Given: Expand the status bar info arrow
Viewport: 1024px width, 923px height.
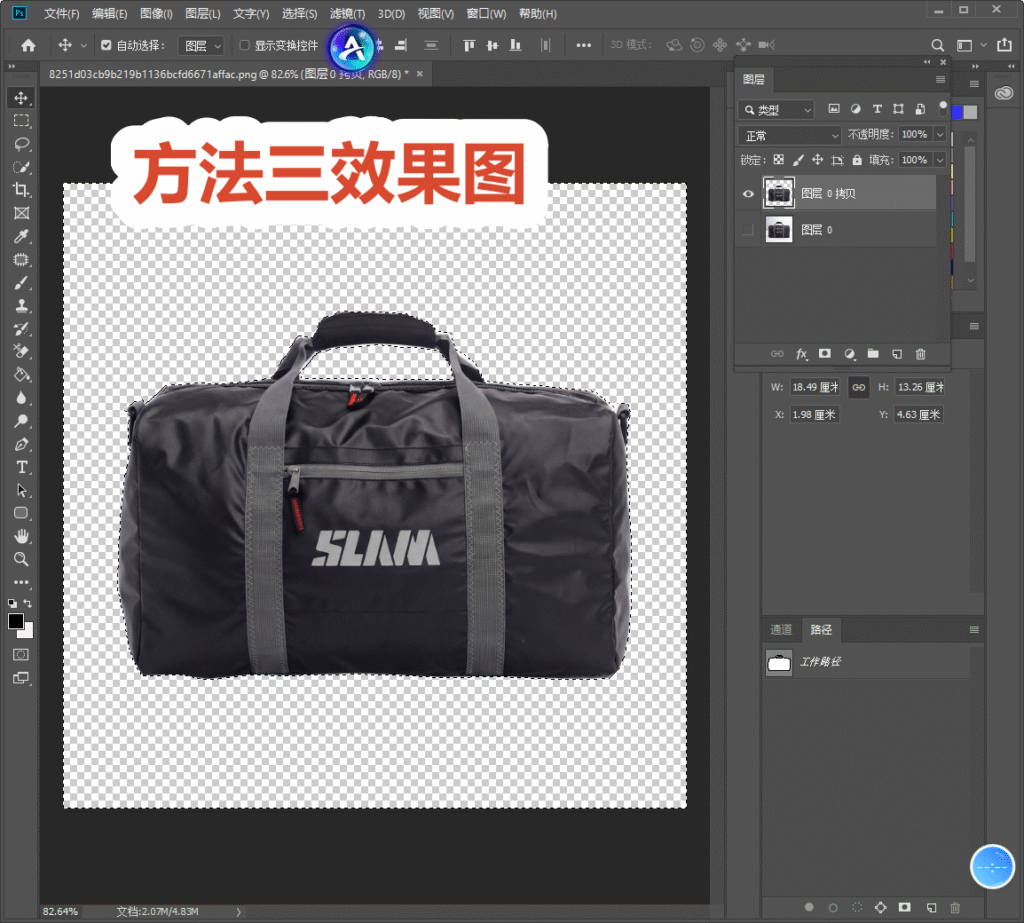Looking at the screenshot, I should [x=238, y=912].
